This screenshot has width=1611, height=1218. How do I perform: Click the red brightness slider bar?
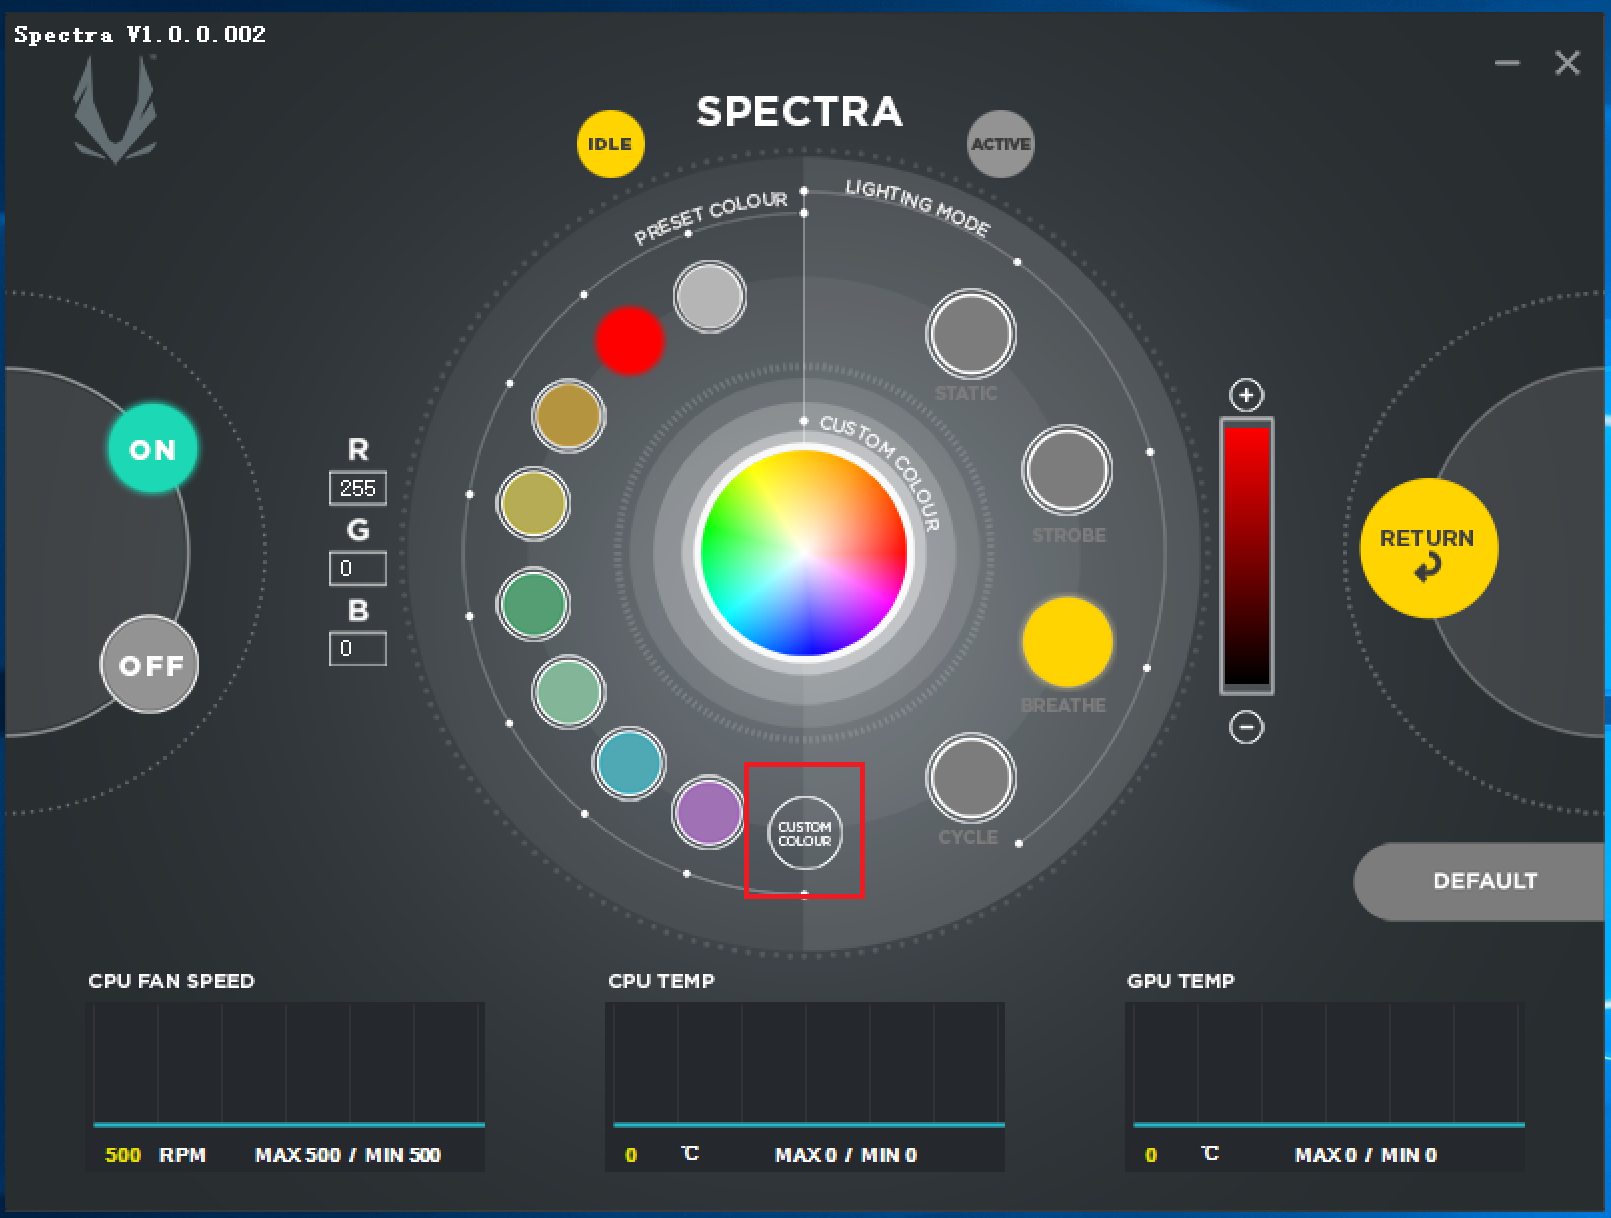point(1247,556)
